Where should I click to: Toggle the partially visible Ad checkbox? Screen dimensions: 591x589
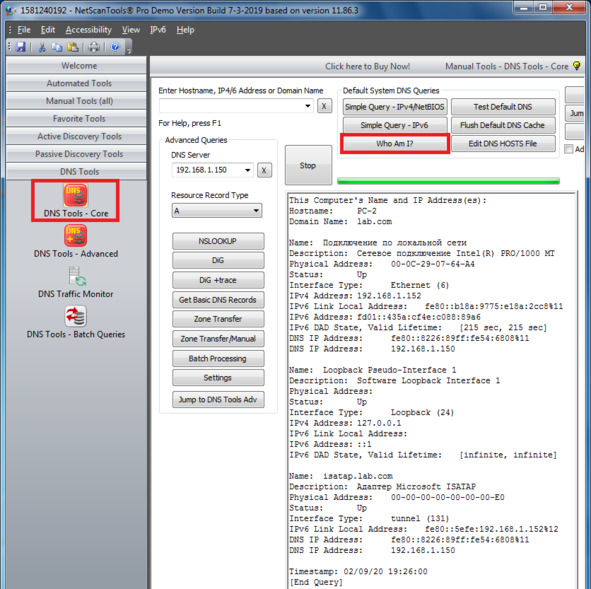[568, 149]
